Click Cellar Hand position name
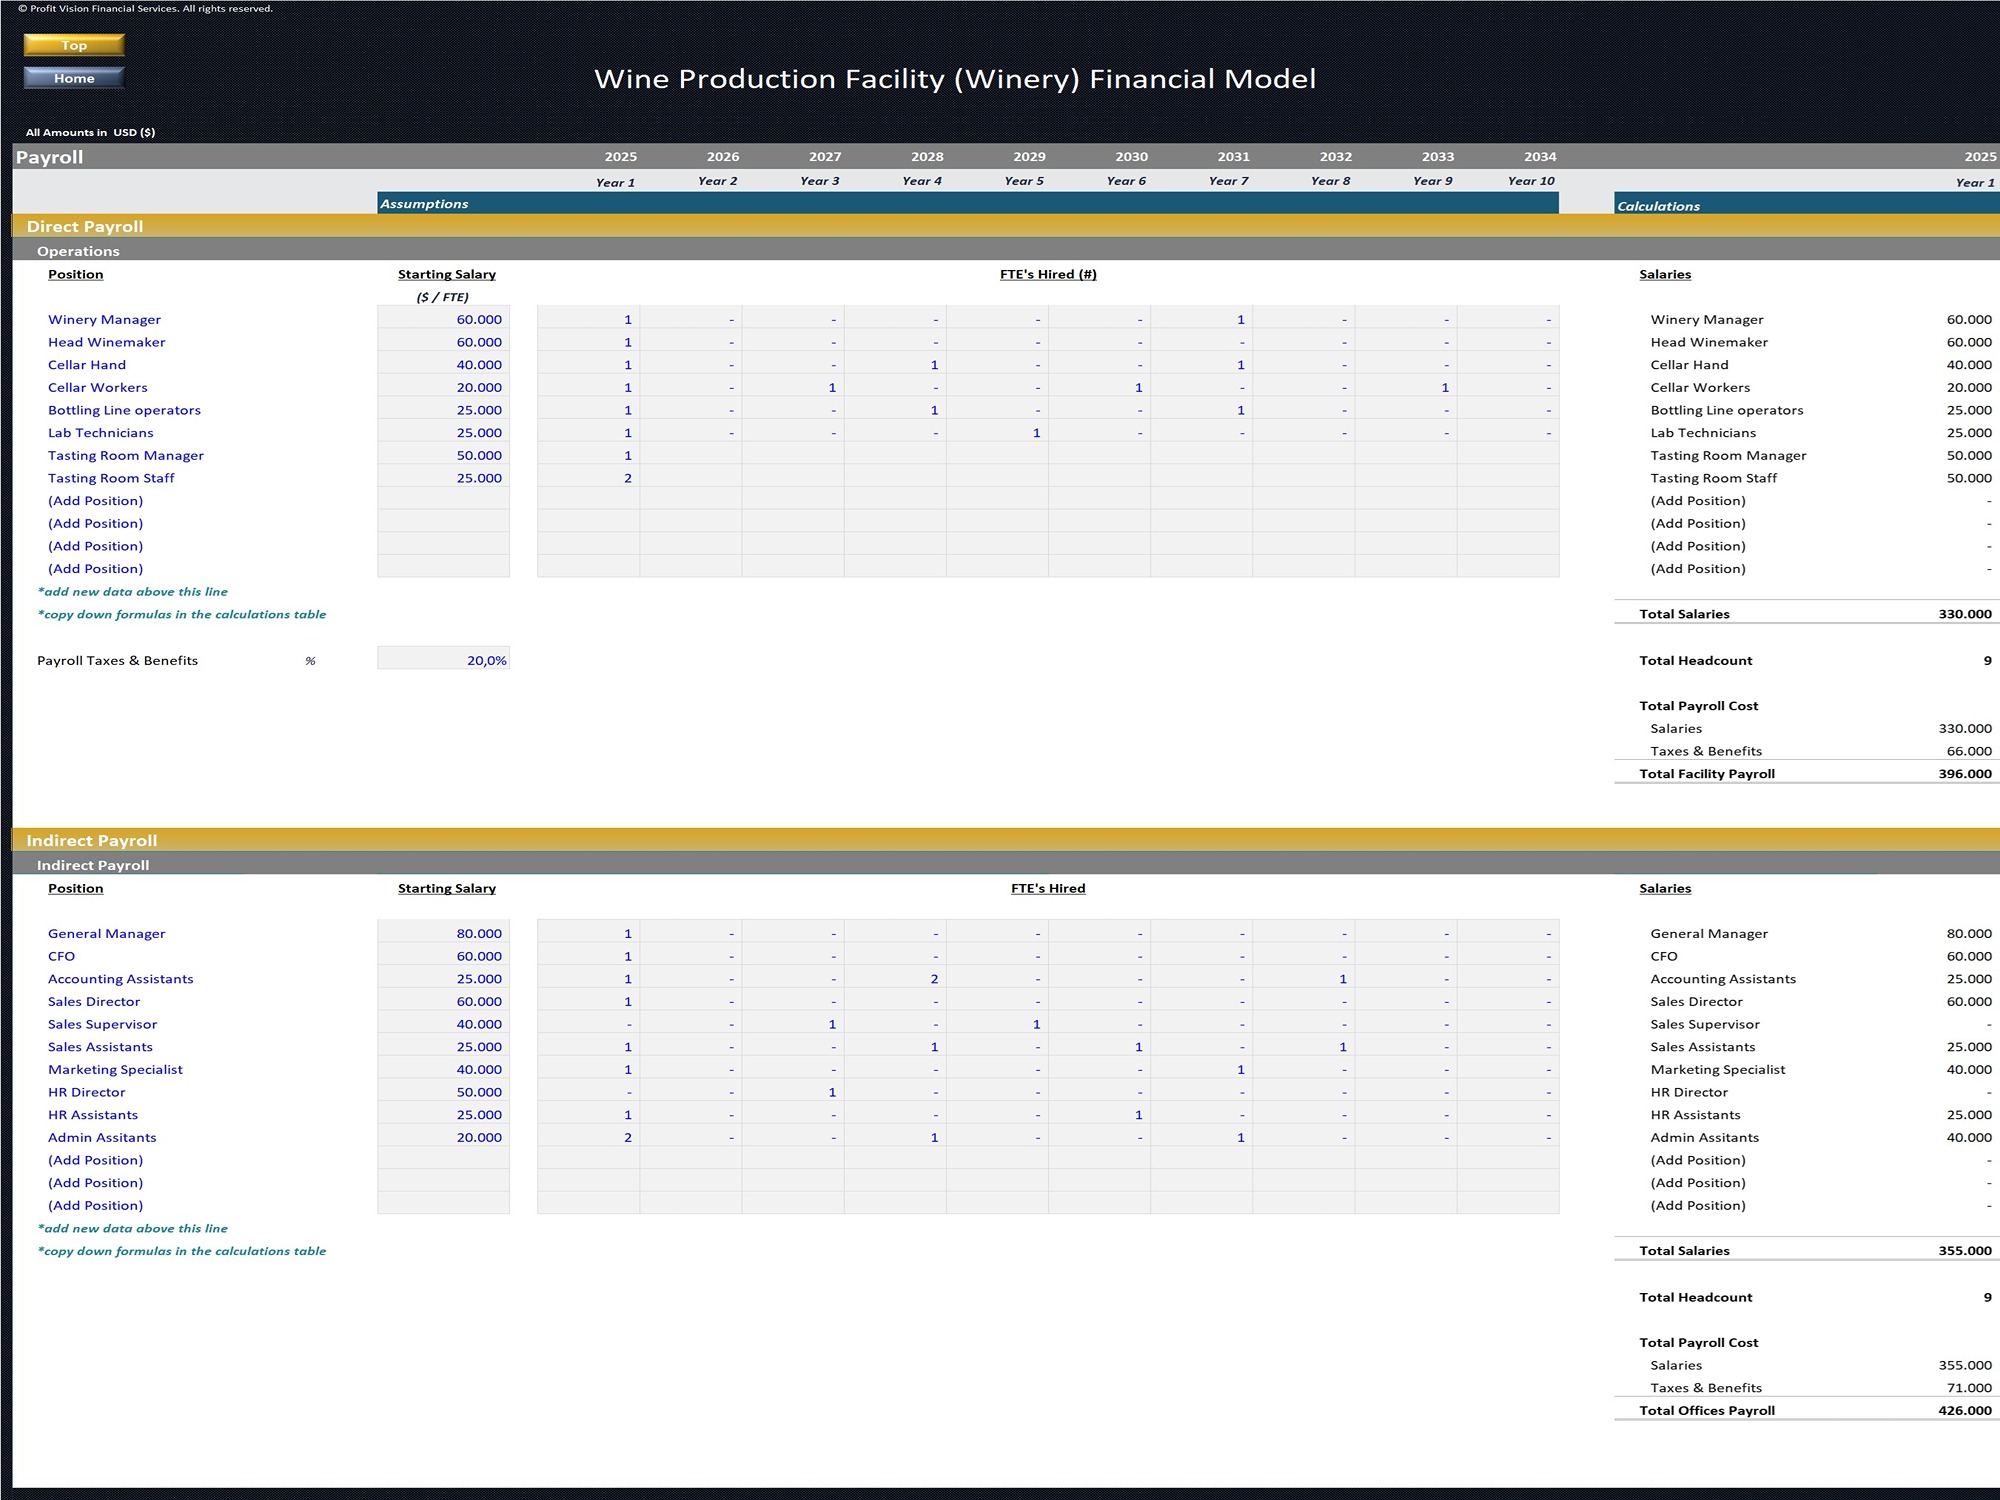This screenshot has height=1500, width=2000. 87,365
